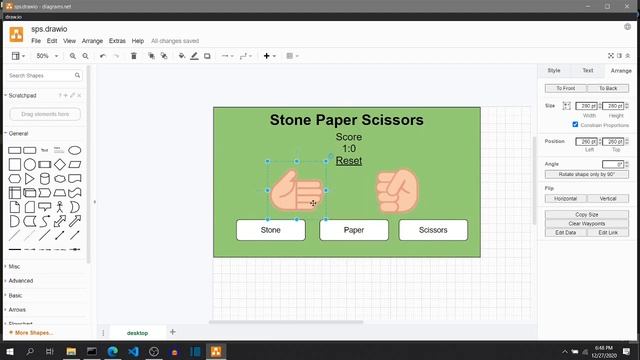Expand the Arrows shapes section

(x=17, y=309)
